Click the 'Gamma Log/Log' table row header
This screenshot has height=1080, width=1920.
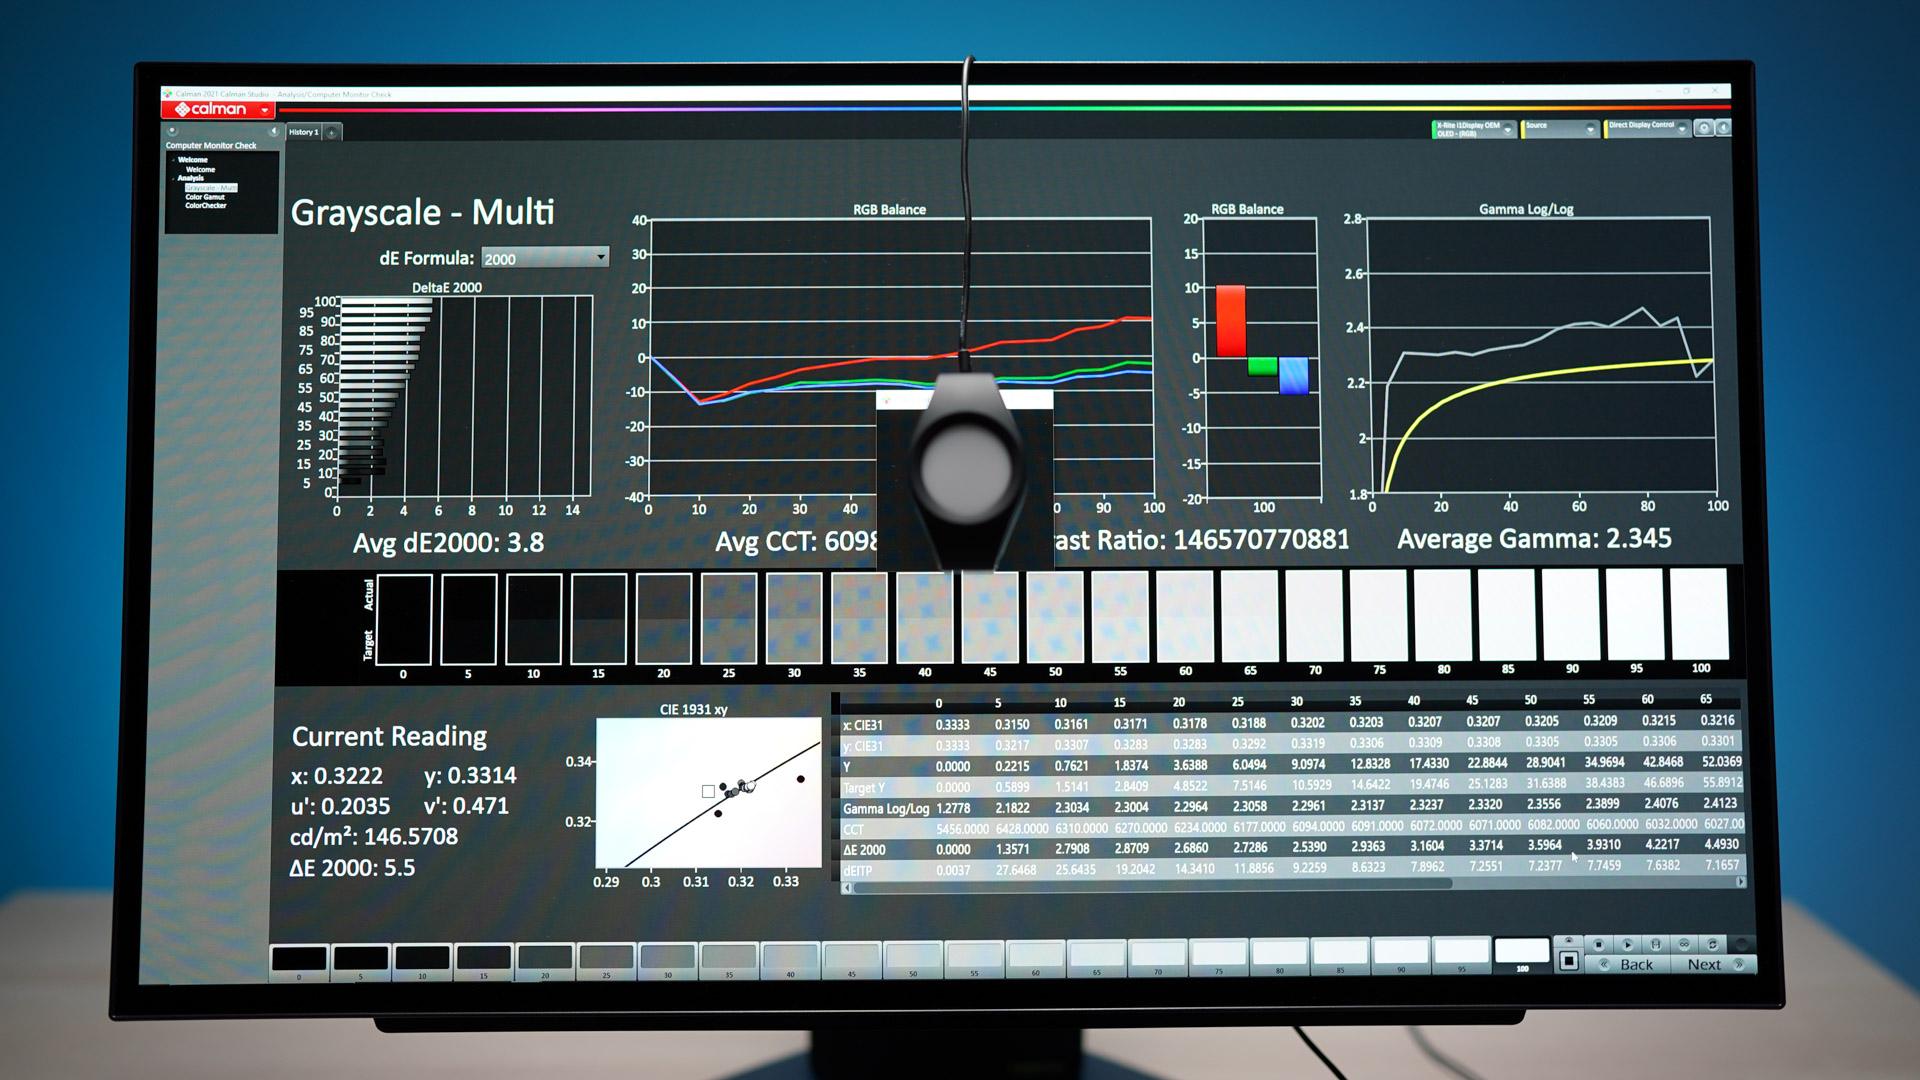point(886,808)
